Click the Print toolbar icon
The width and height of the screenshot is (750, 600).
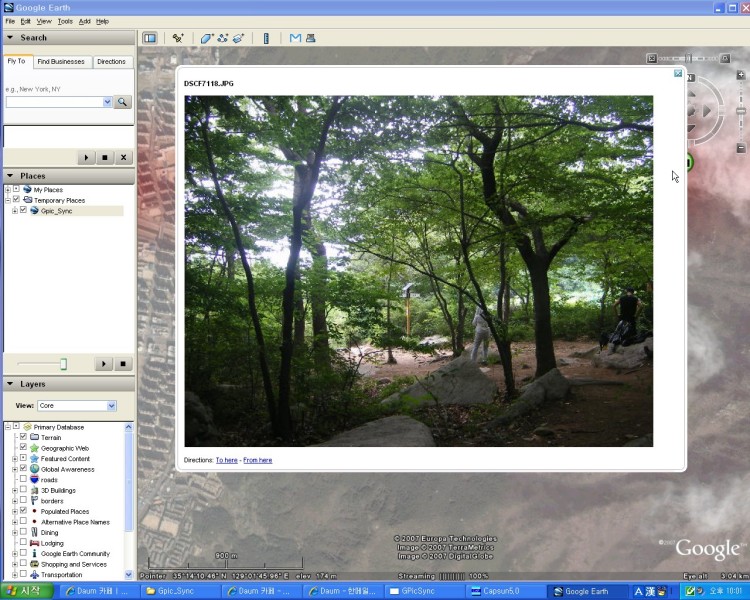coord(310,38)
